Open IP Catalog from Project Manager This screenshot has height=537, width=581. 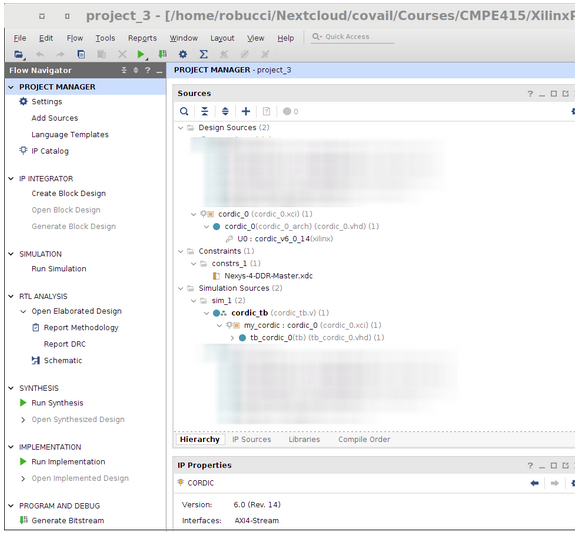(x=50, y=151)
